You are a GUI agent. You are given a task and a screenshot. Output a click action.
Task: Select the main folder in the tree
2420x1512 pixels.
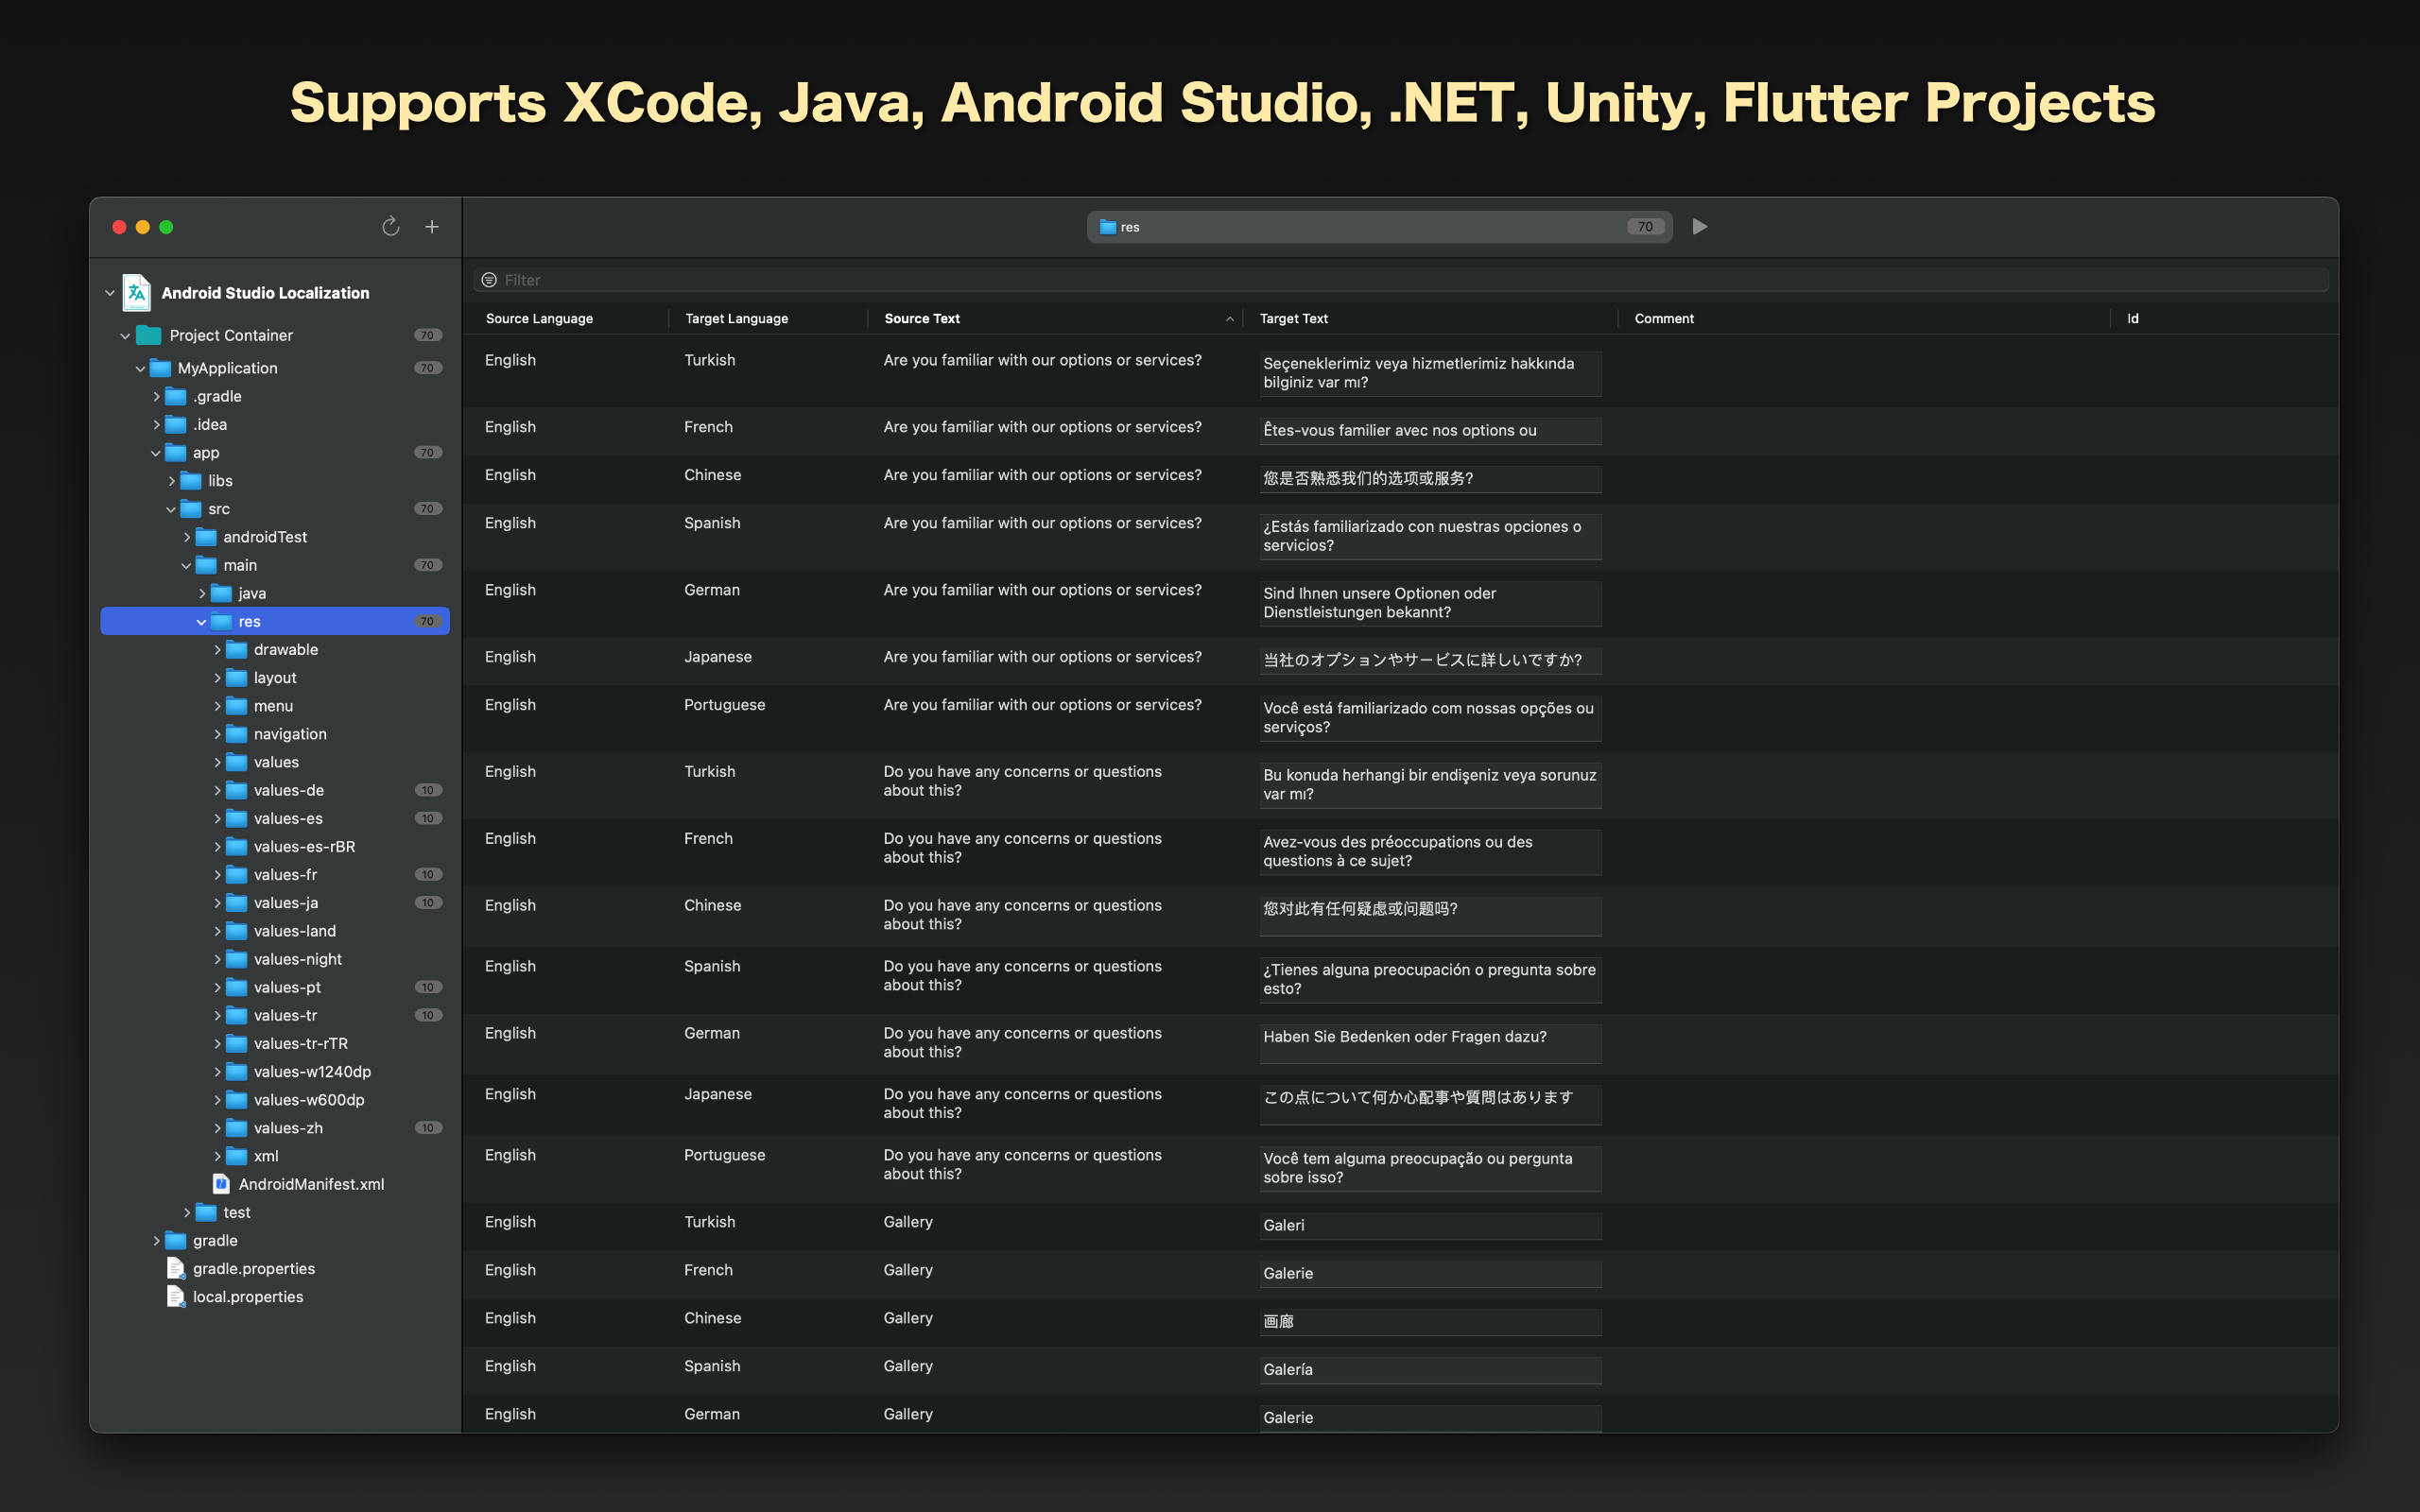[x=275, y=565]
